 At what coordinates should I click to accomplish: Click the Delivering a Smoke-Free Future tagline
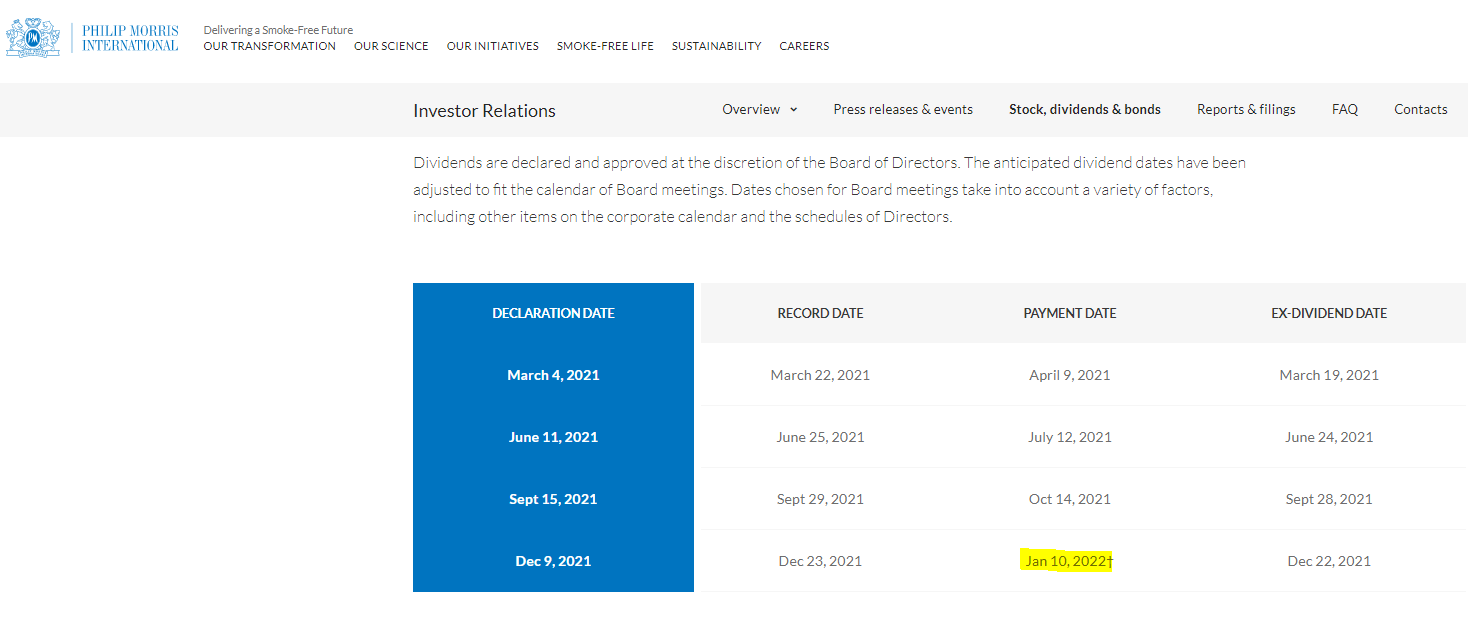point(278,30)
